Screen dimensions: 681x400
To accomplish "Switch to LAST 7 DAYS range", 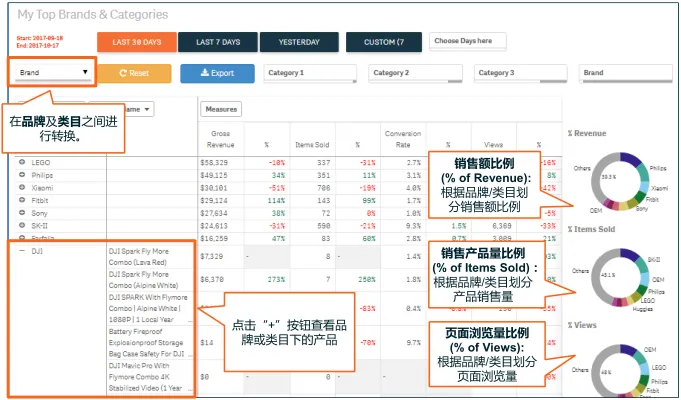I will point(218,42).
